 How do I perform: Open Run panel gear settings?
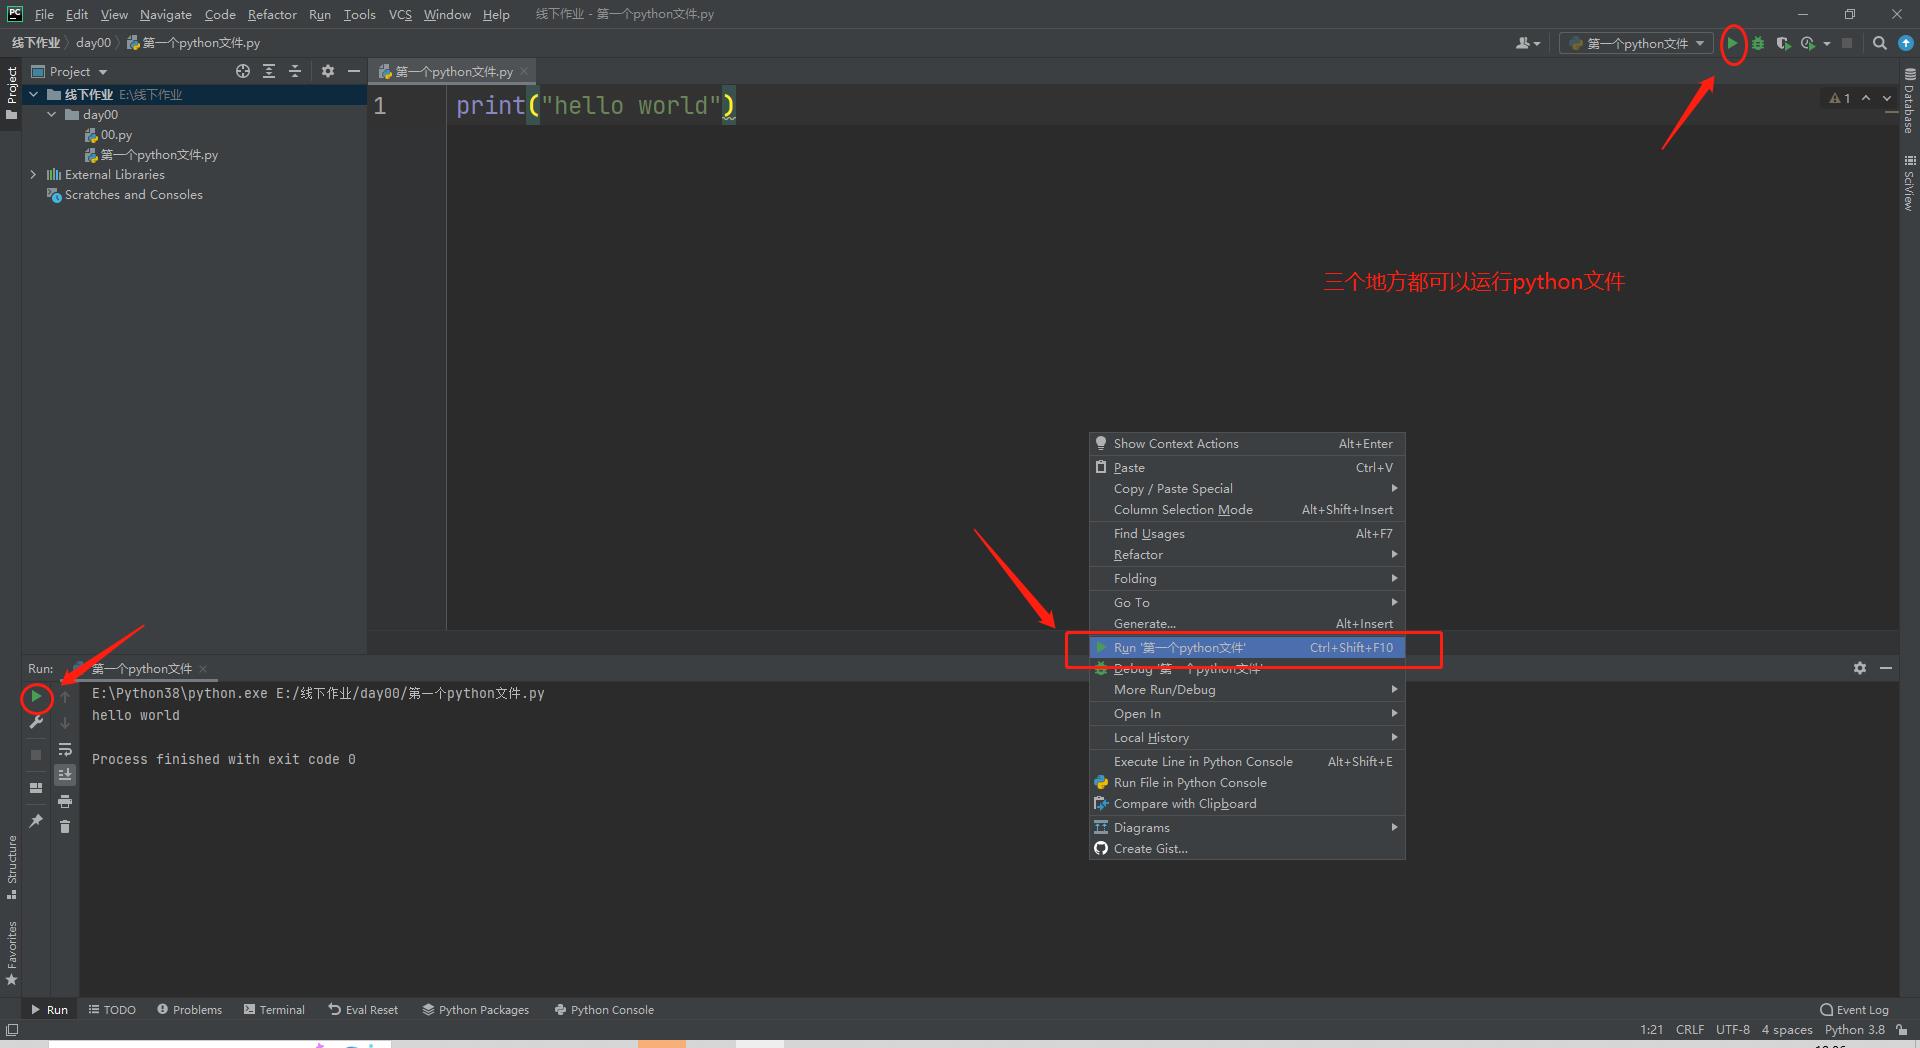[1860, 668]
